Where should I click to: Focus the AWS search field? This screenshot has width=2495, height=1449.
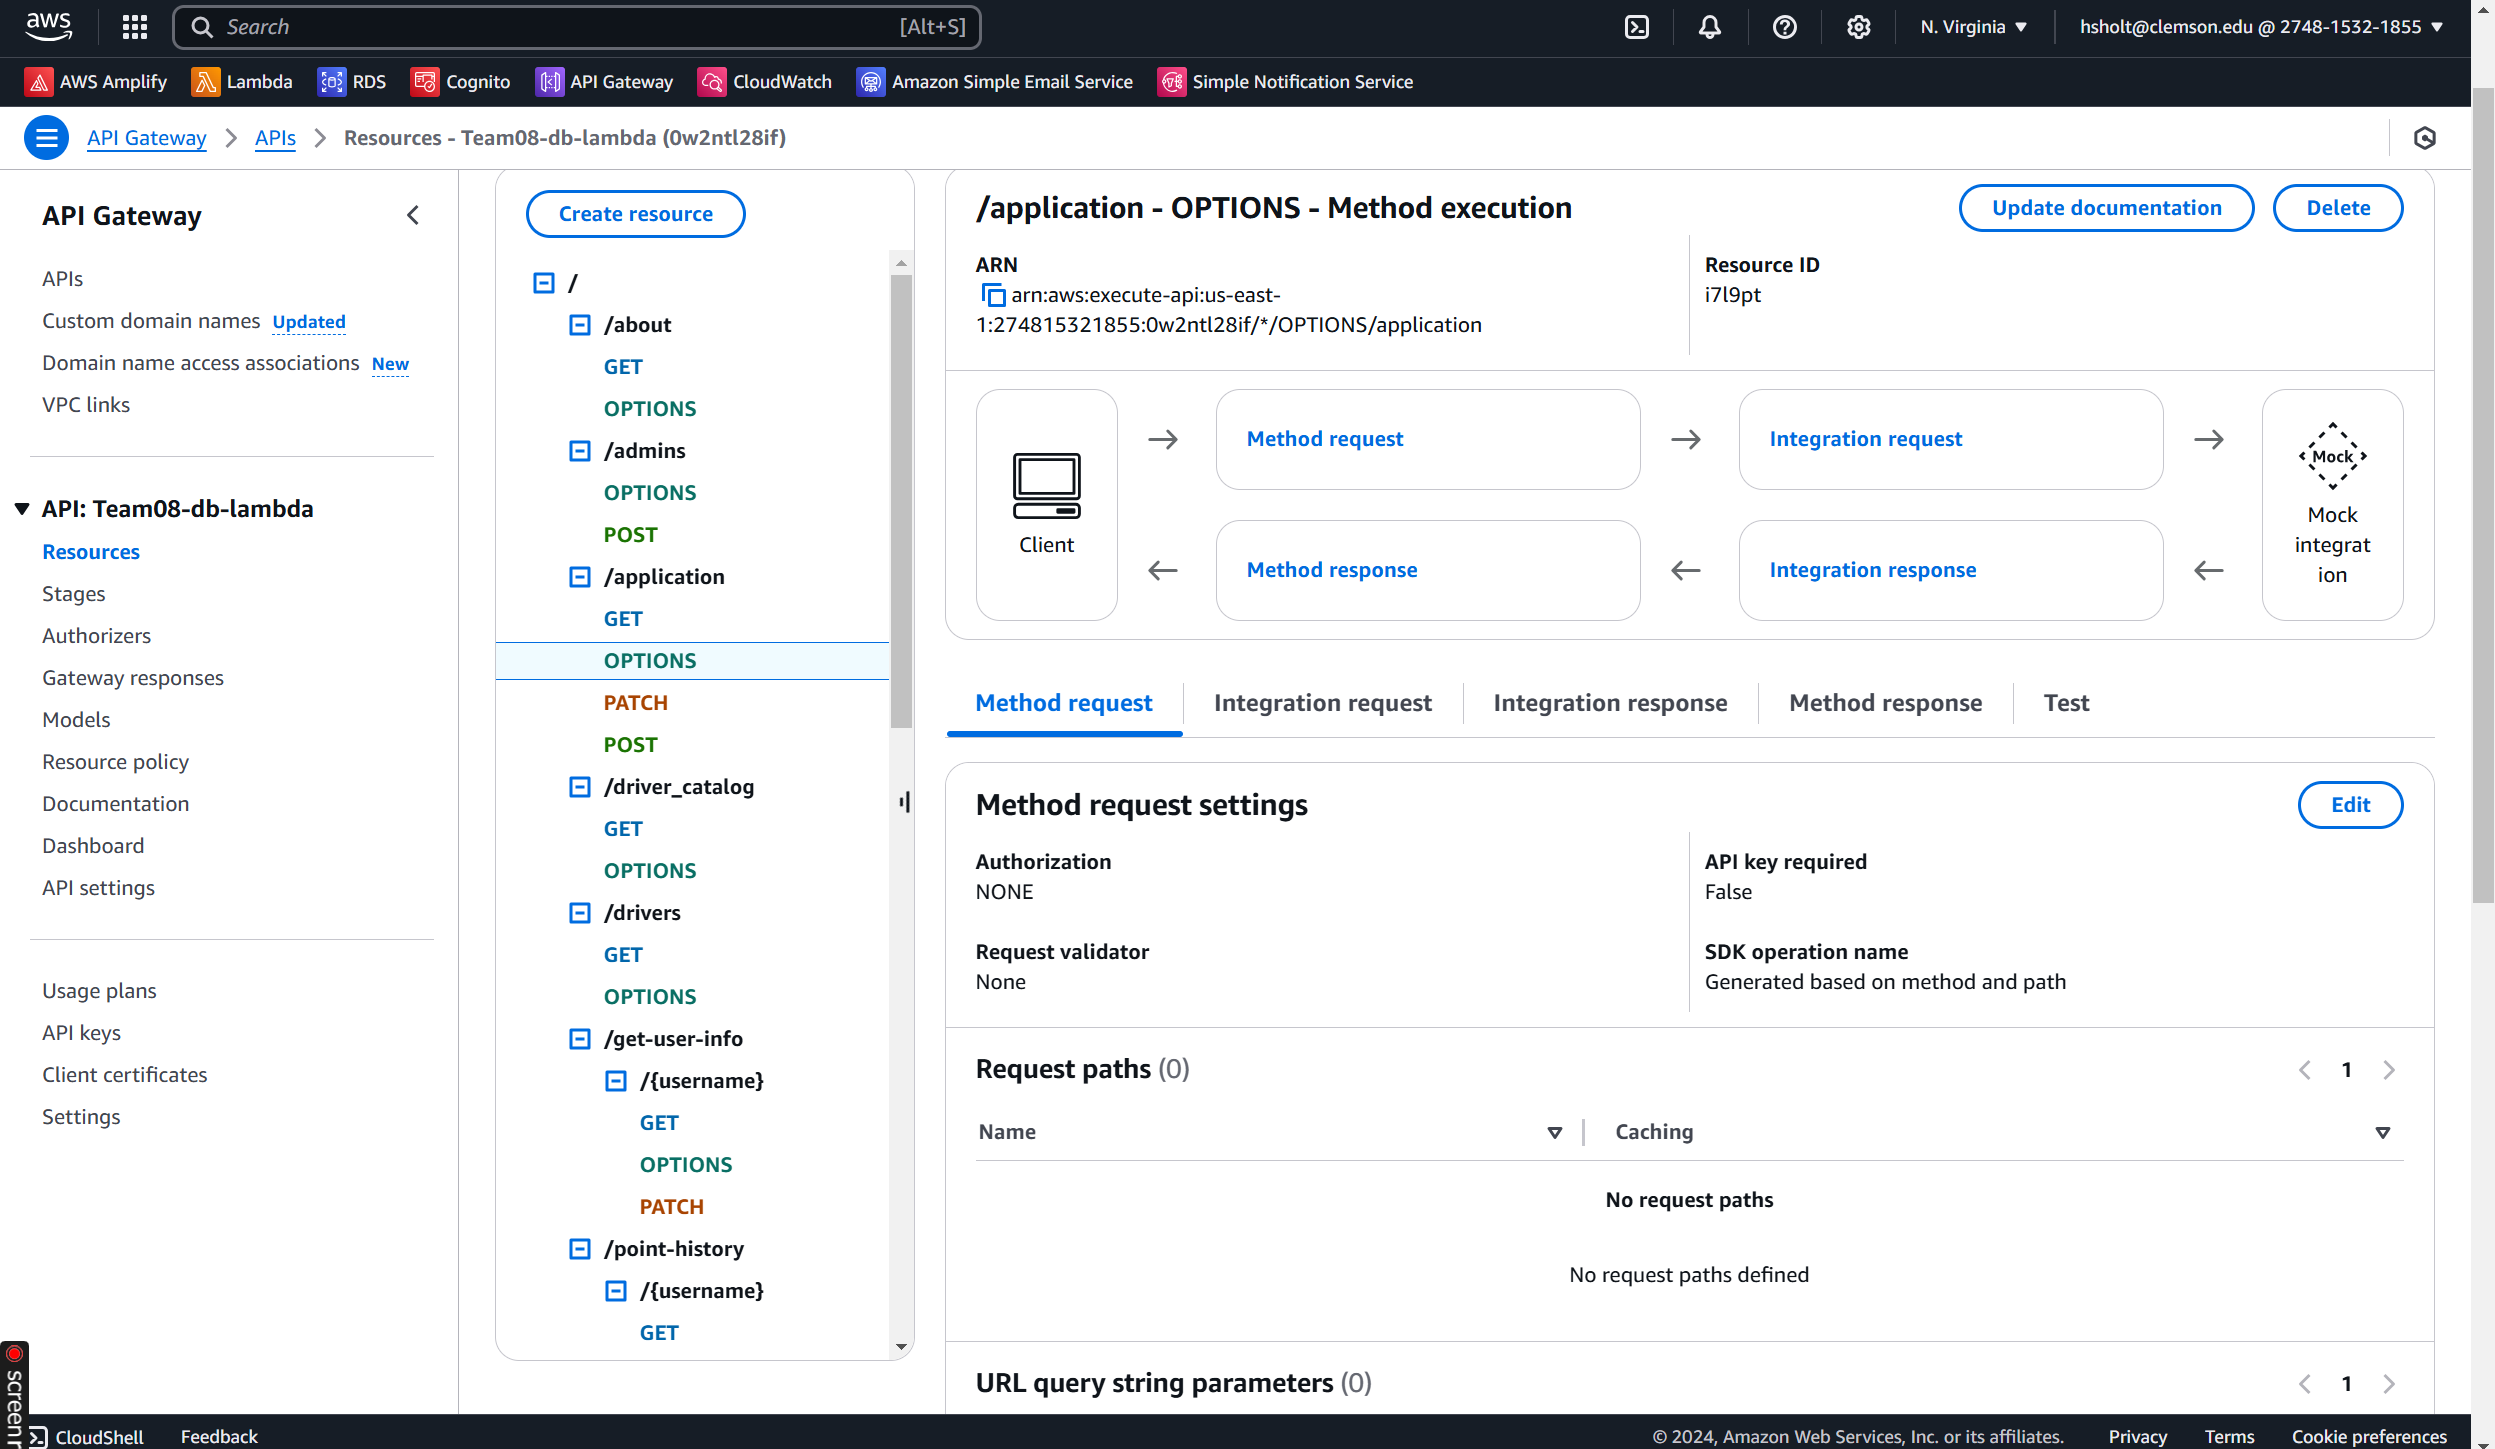576,27
